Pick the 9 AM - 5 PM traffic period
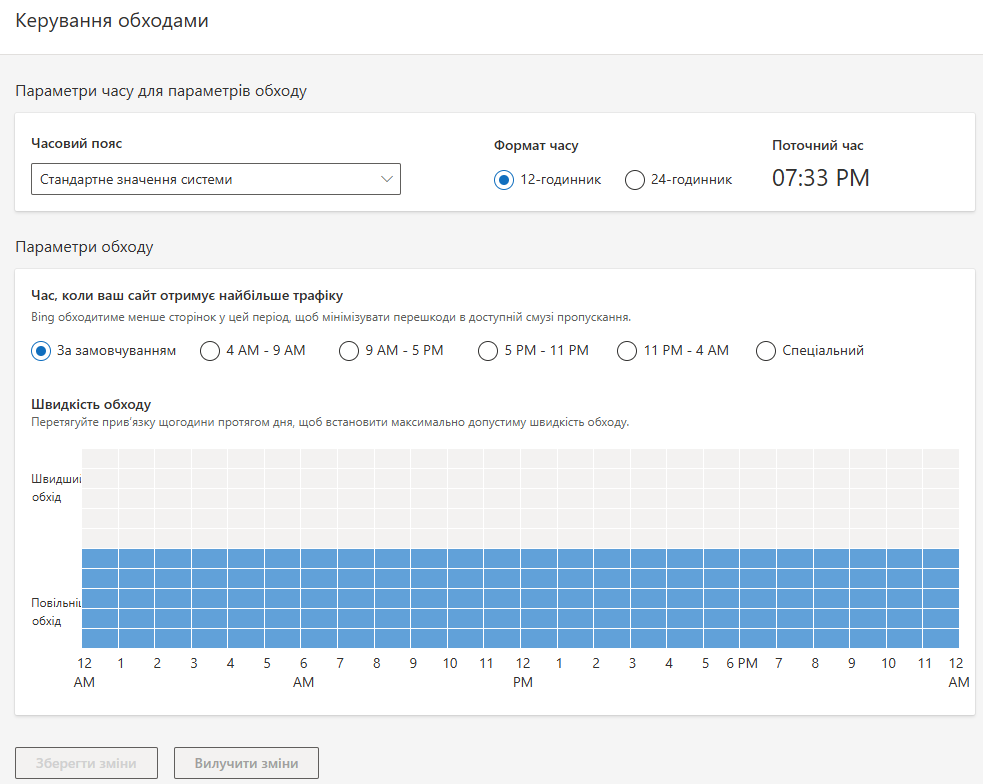The height and width of the screenshot is (784, 983). [x=348, y=351]
